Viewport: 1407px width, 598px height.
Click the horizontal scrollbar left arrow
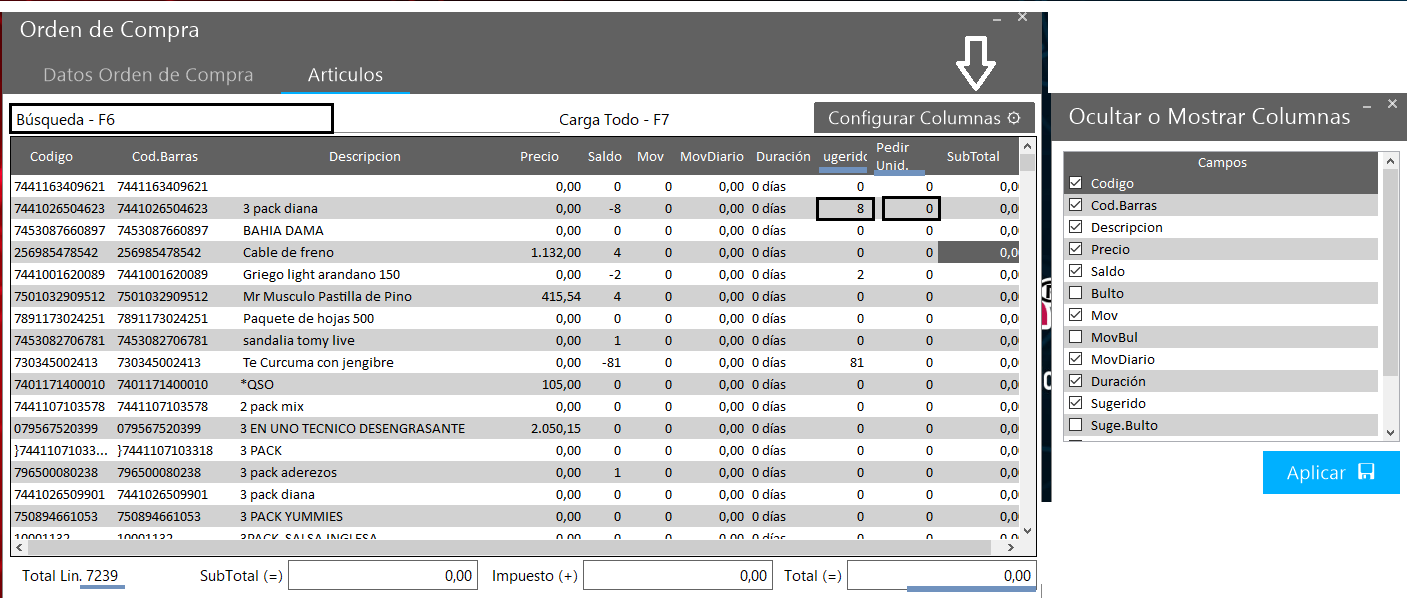[19, 547]
